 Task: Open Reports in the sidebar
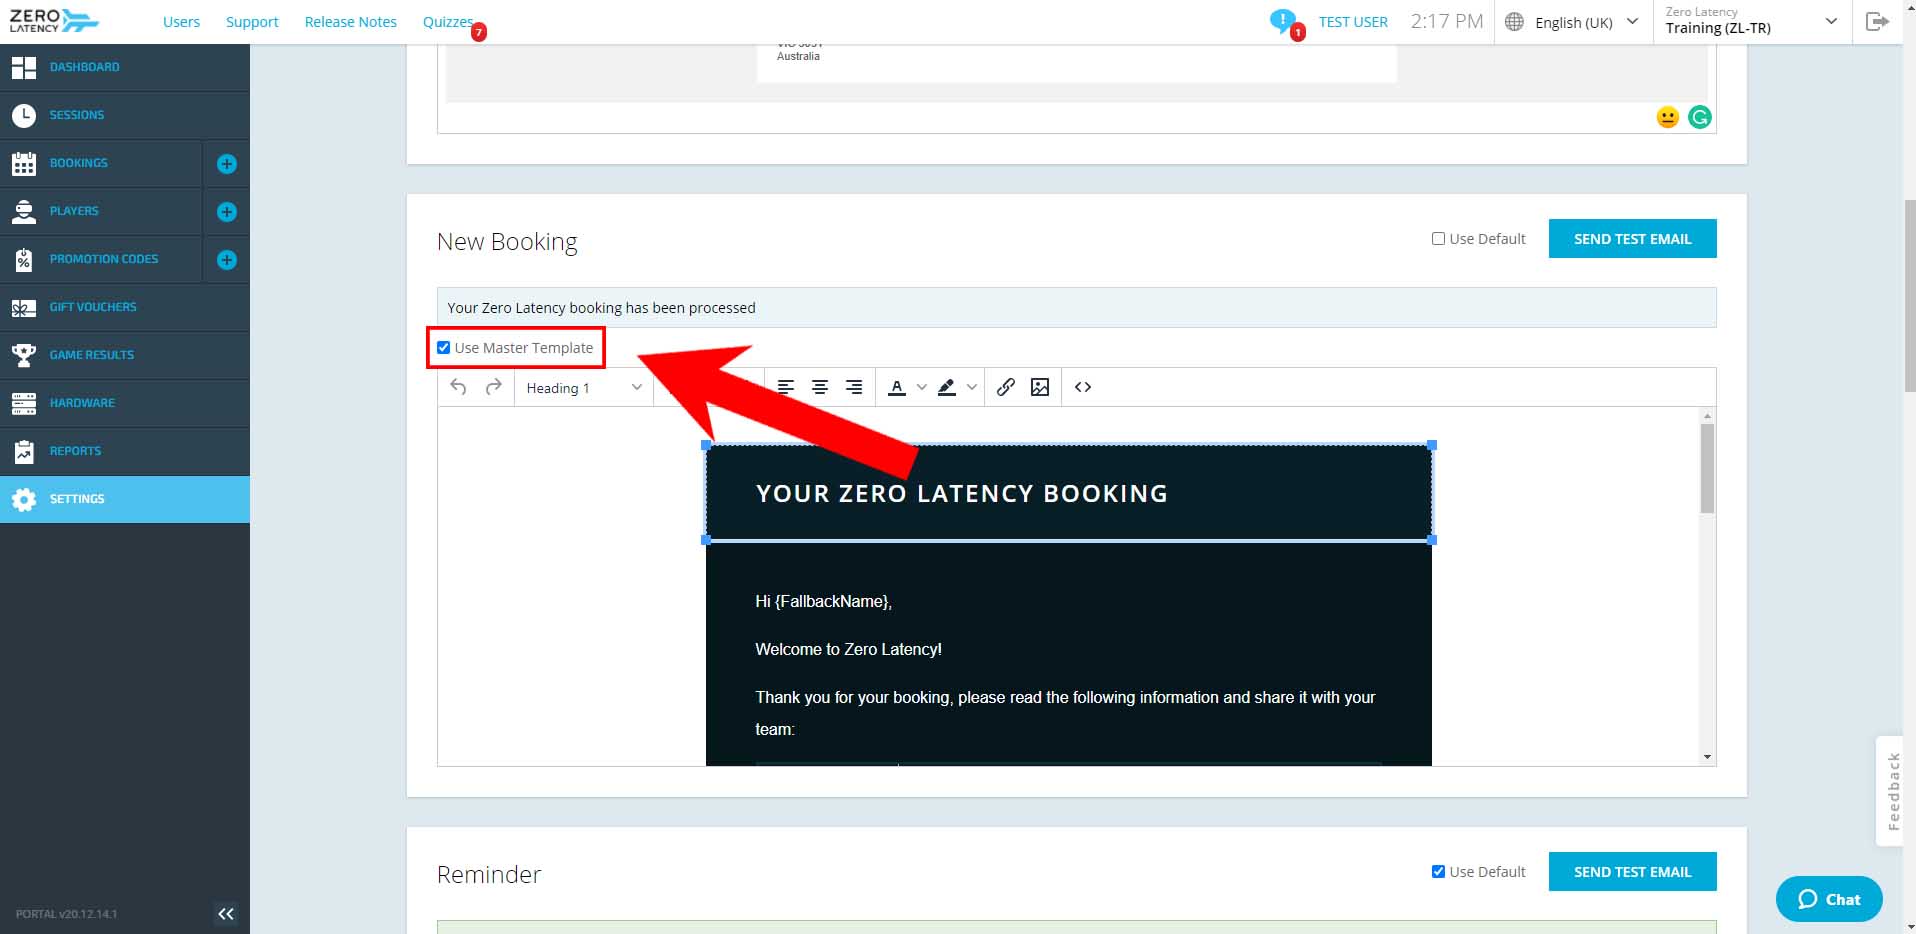pyautogui.click(x=125, y=451)
